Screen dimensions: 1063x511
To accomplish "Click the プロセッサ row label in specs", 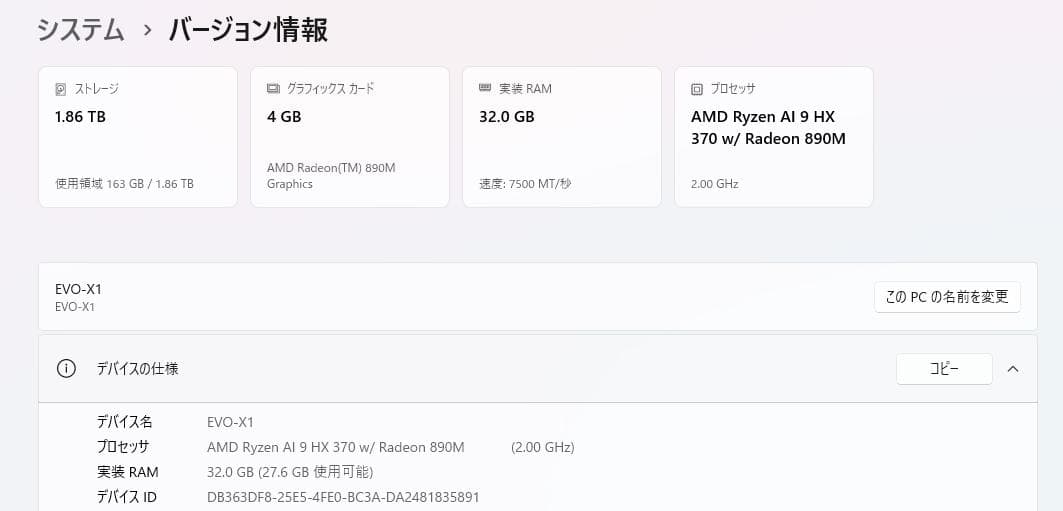I will 123,447.
